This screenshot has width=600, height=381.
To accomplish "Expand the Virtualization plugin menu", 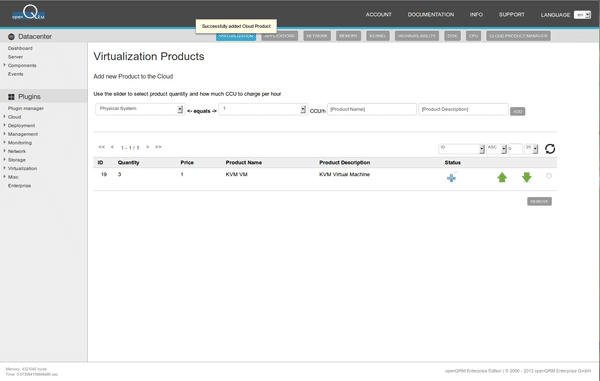I will (x=5, y=168).
